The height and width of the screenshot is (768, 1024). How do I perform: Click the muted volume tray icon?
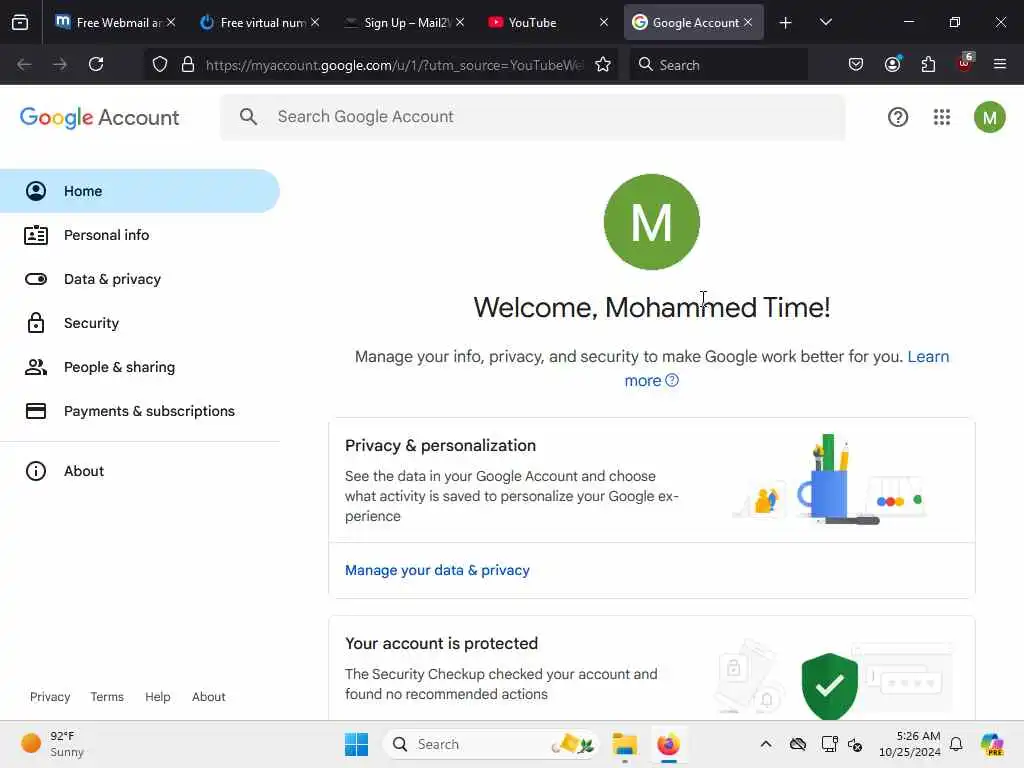click(855, 744)
